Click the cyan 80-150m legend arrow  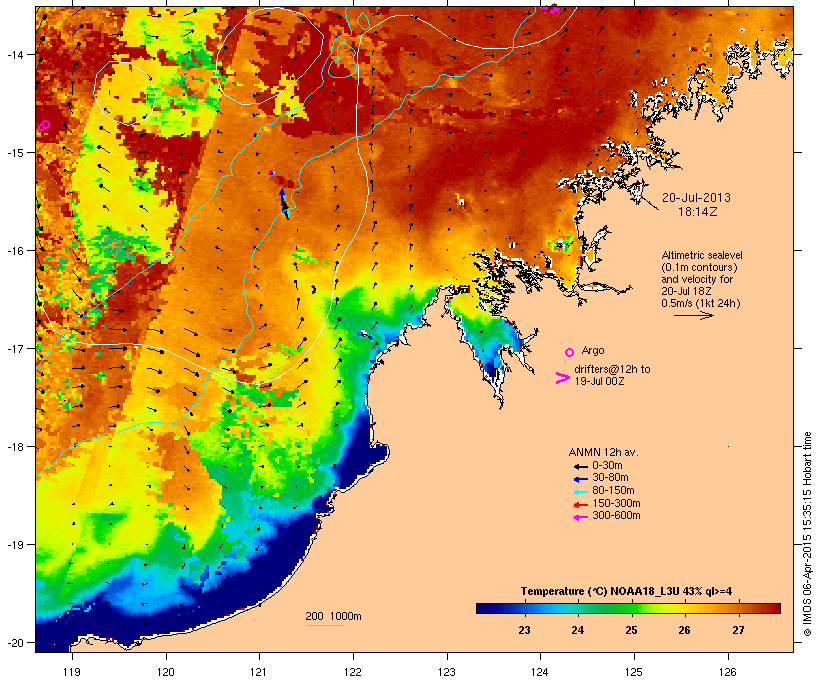(x=580, y=492)
